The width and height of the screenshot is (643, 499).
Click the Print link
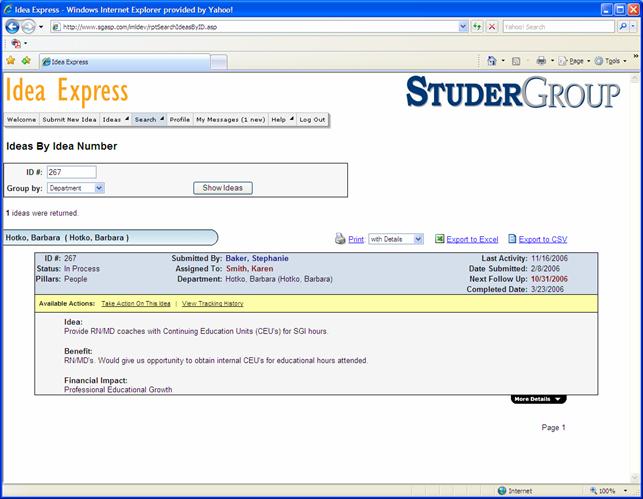[x=356, y=239]
